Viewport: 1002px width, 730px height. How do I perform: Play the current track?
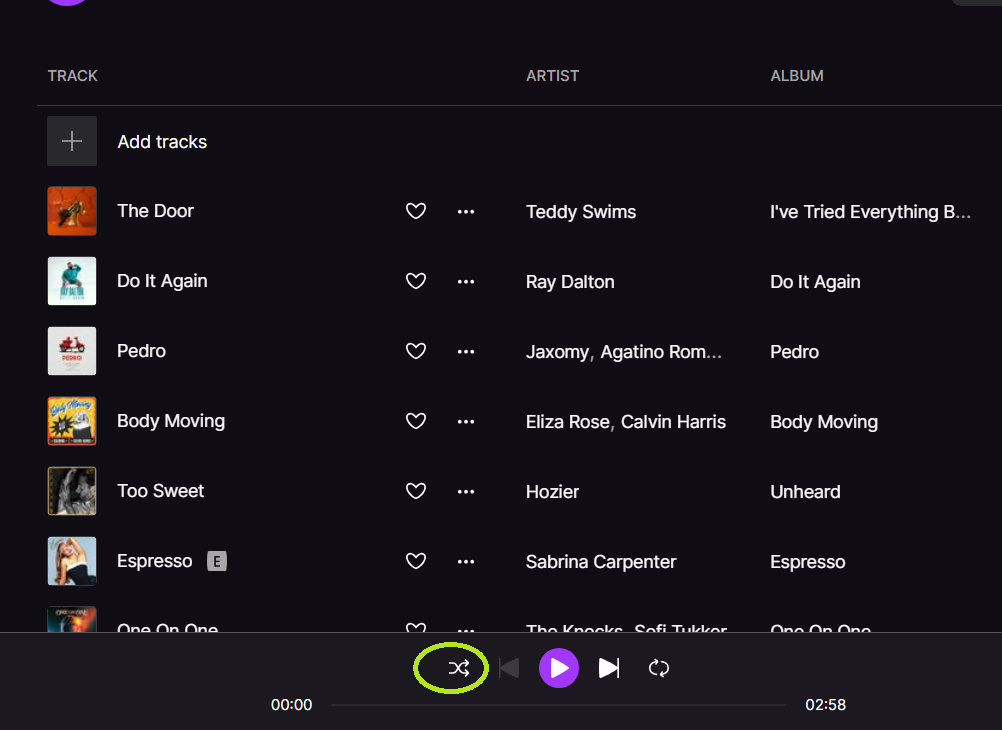559,668
